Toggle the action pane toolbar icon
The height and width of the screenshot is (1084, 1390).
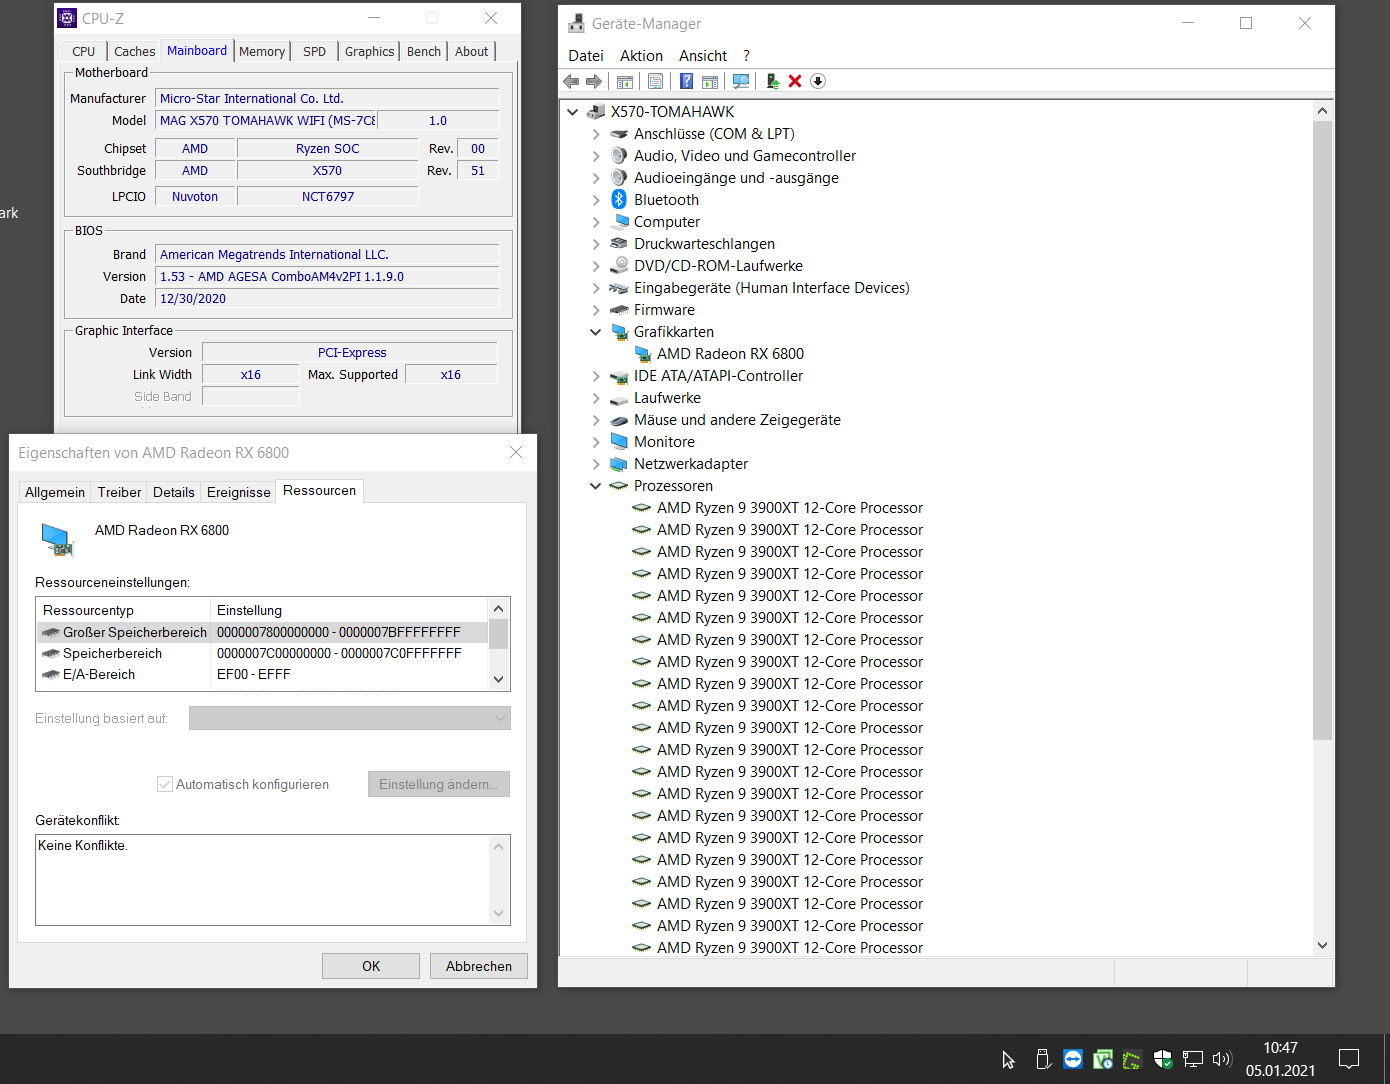(710, 81)
